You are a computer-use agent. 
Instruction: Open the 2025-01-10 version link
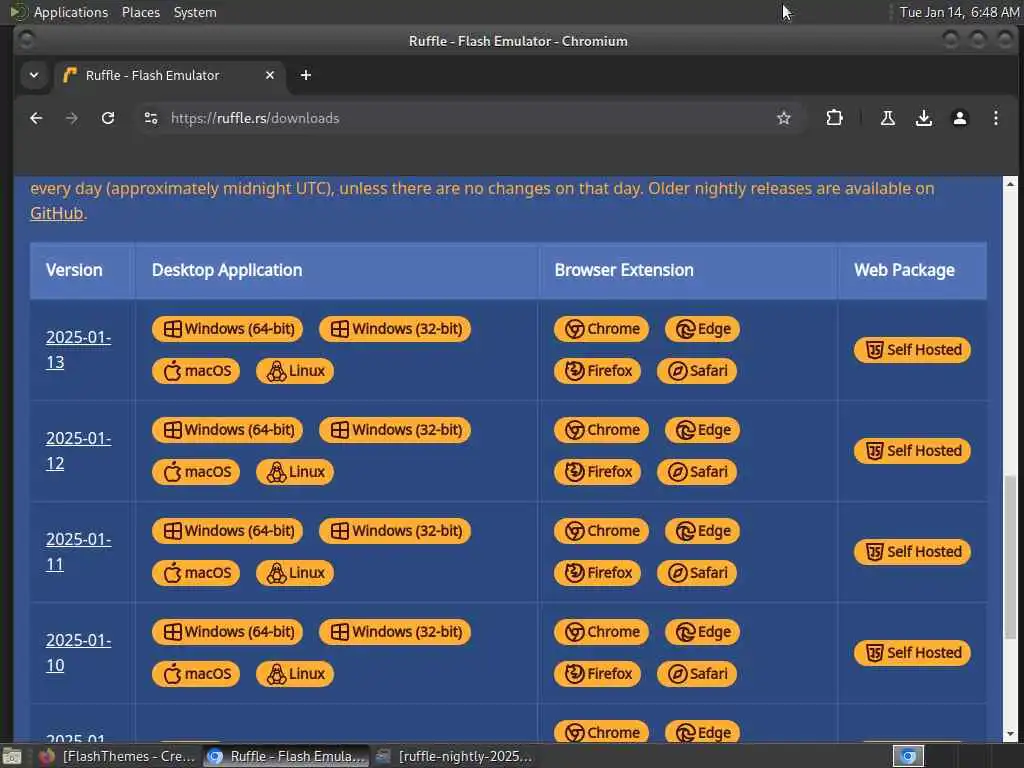click(78, 652)
